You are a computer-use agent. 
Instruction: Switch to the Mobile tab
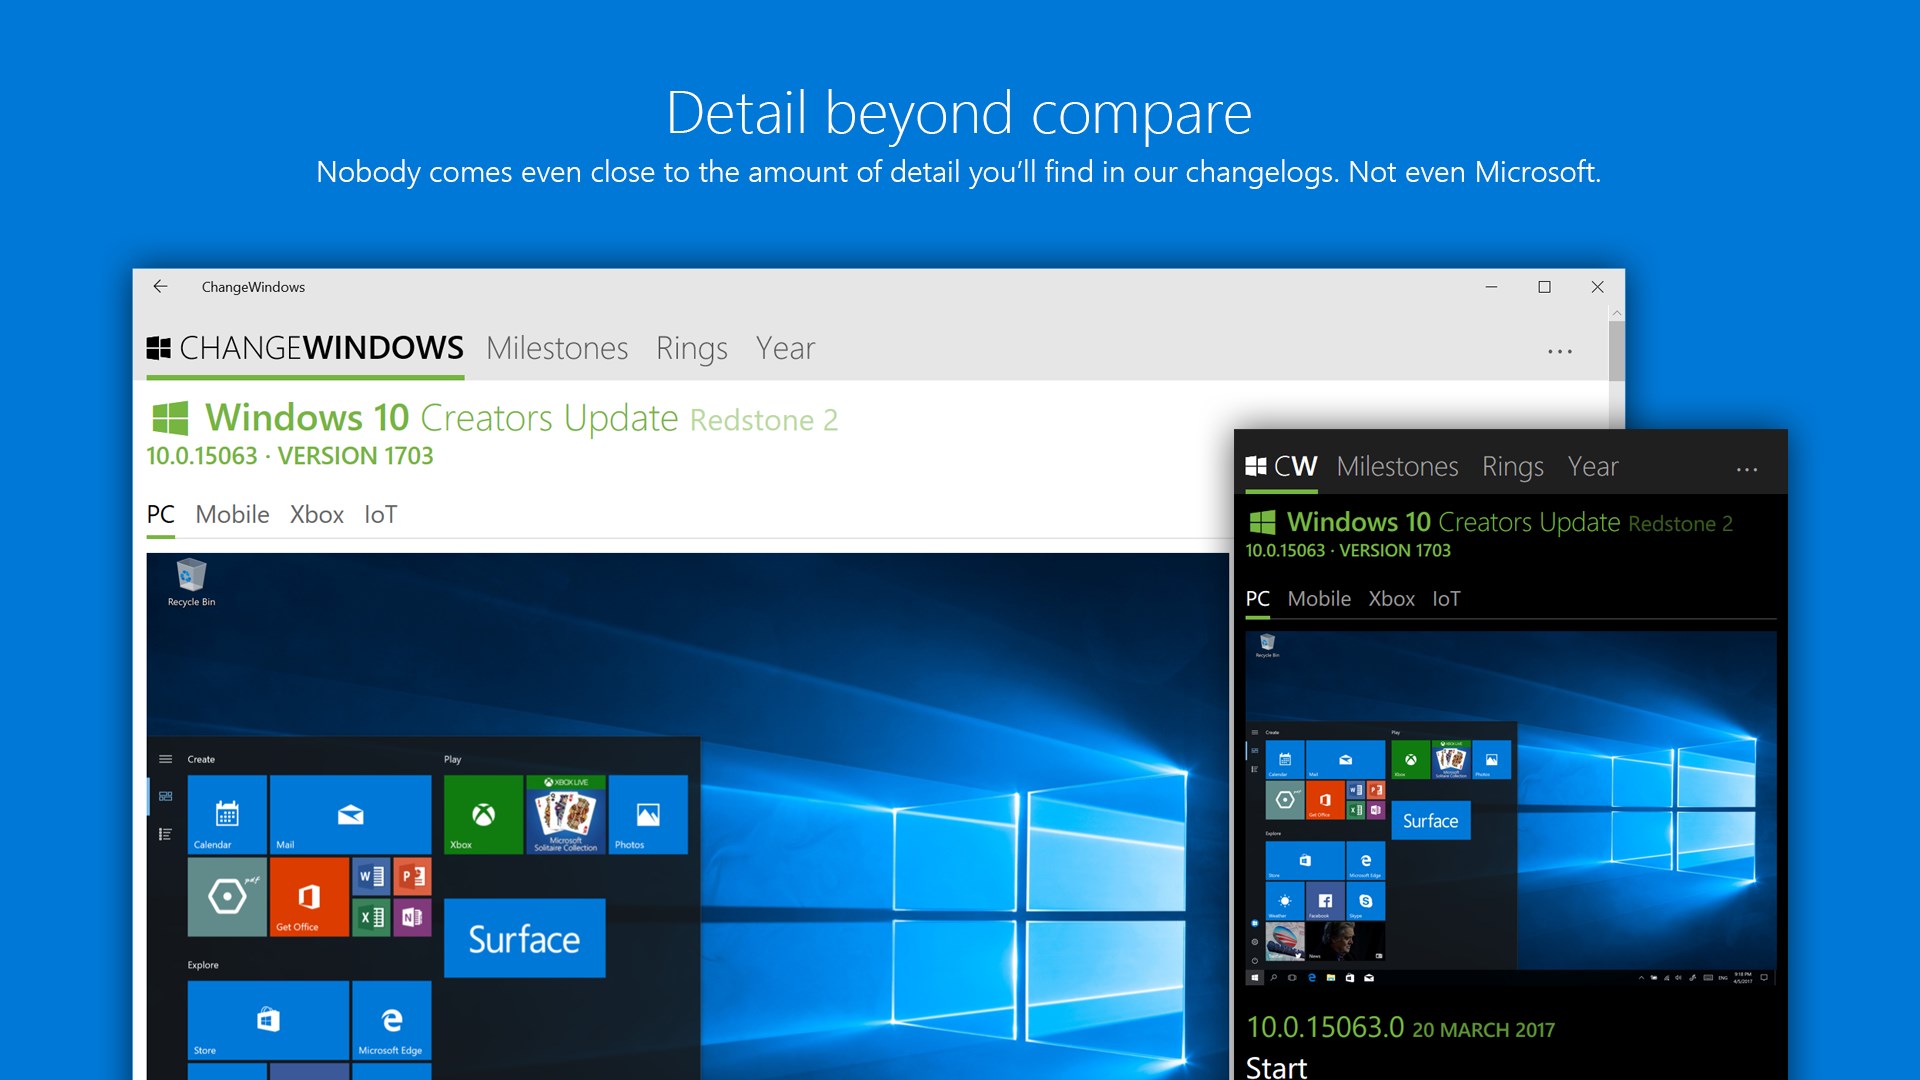232,514
